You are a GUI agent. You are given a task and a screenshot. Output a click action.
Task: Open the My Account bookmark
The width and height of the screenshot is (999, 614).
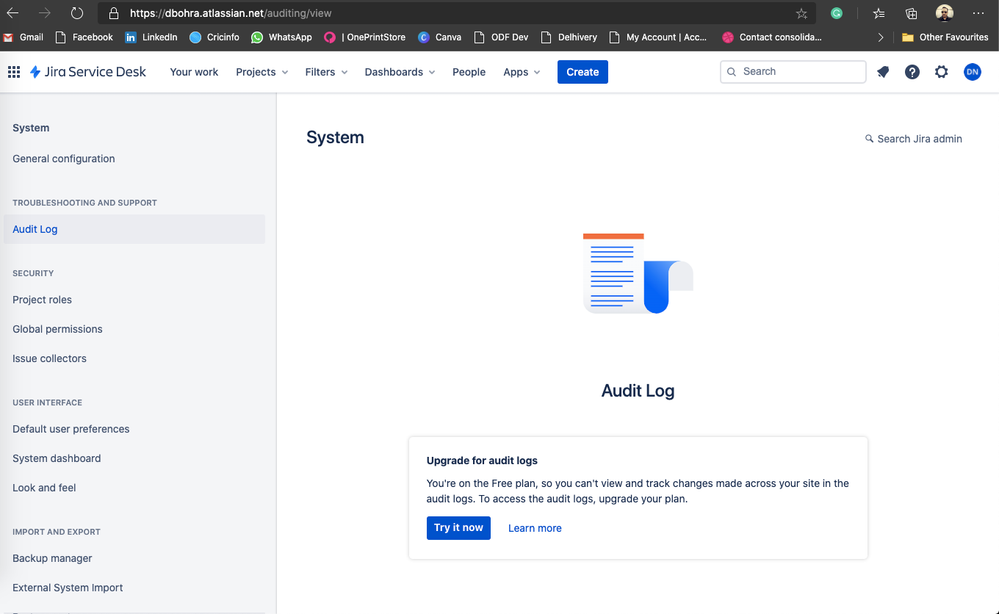point(658,37)
